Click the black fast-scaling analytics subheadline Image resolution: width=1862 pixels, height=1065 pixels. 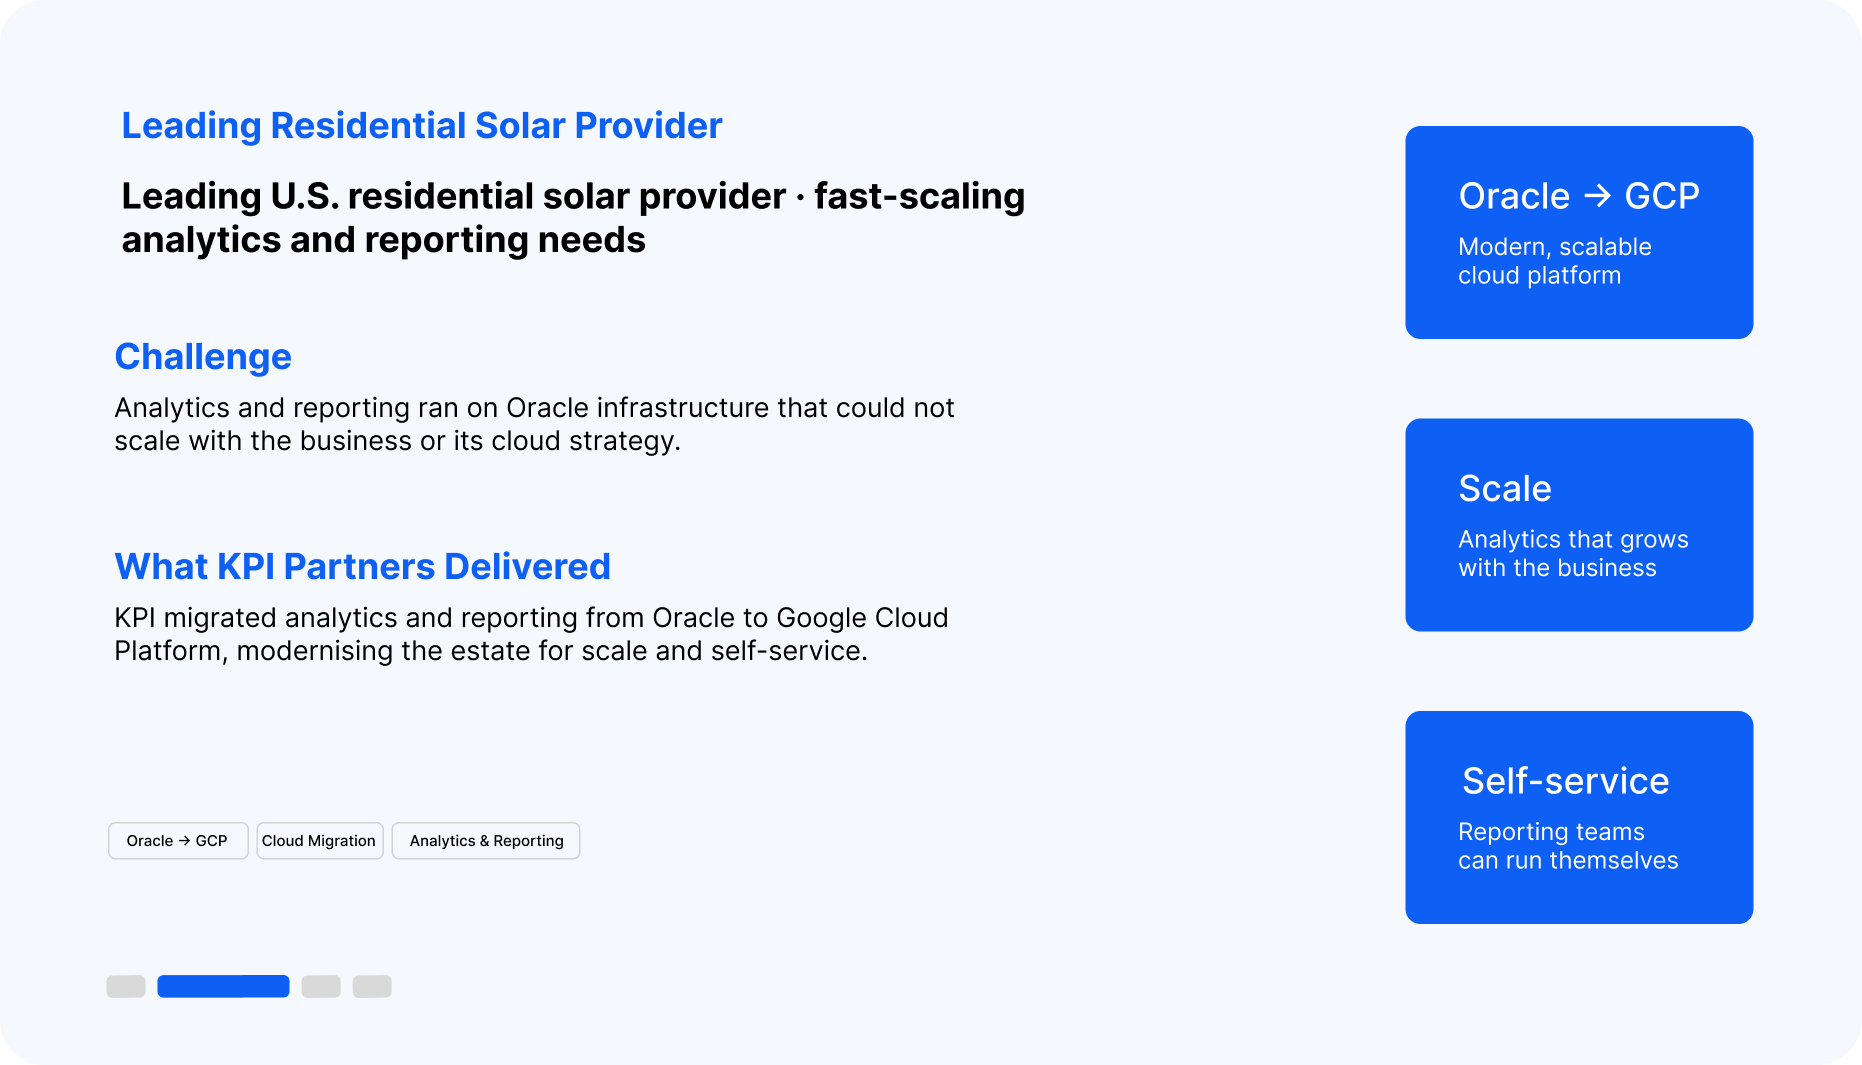click(573, 218)
